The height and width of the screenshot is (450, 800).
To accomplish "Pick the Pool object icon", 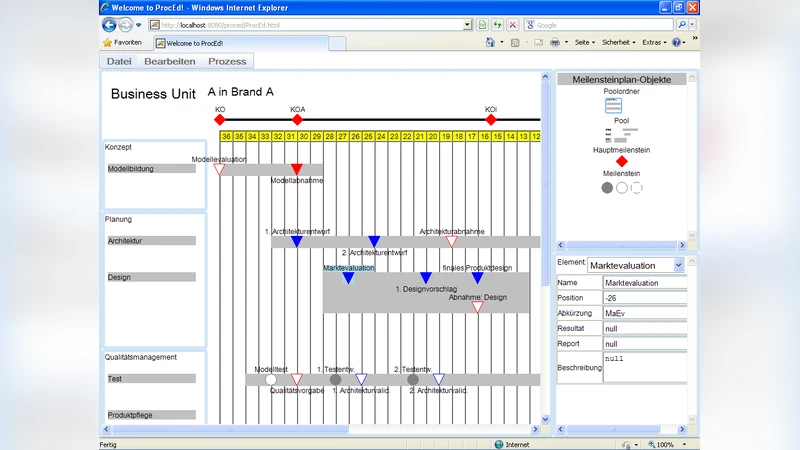I will [x=621, y=134].
